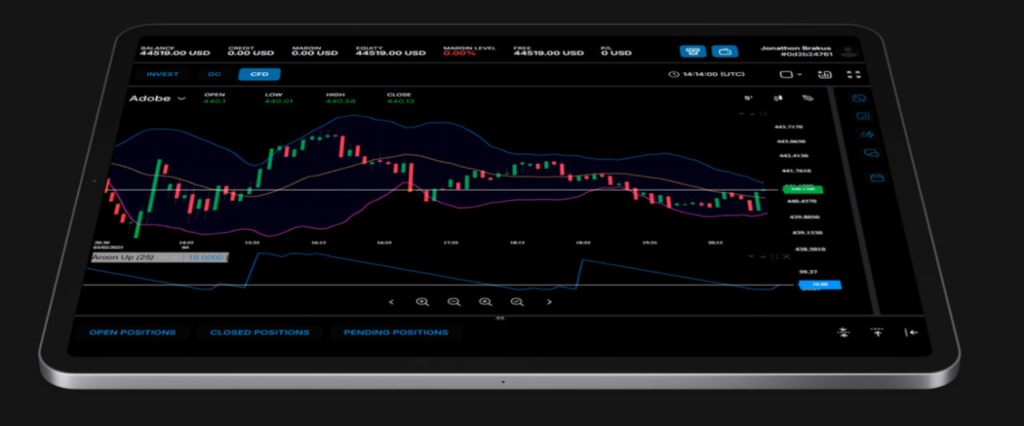Zoom in using the plus magnifier
This screenshot has width=1024, height=426.
(423, 302)
